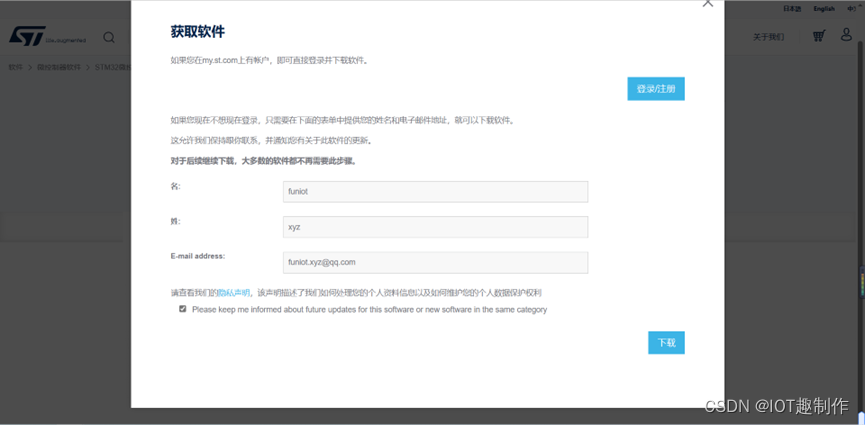Select the 获取软件 dialog heading
The height and width of the screenshot is (425, 865).
click(197, 31)
